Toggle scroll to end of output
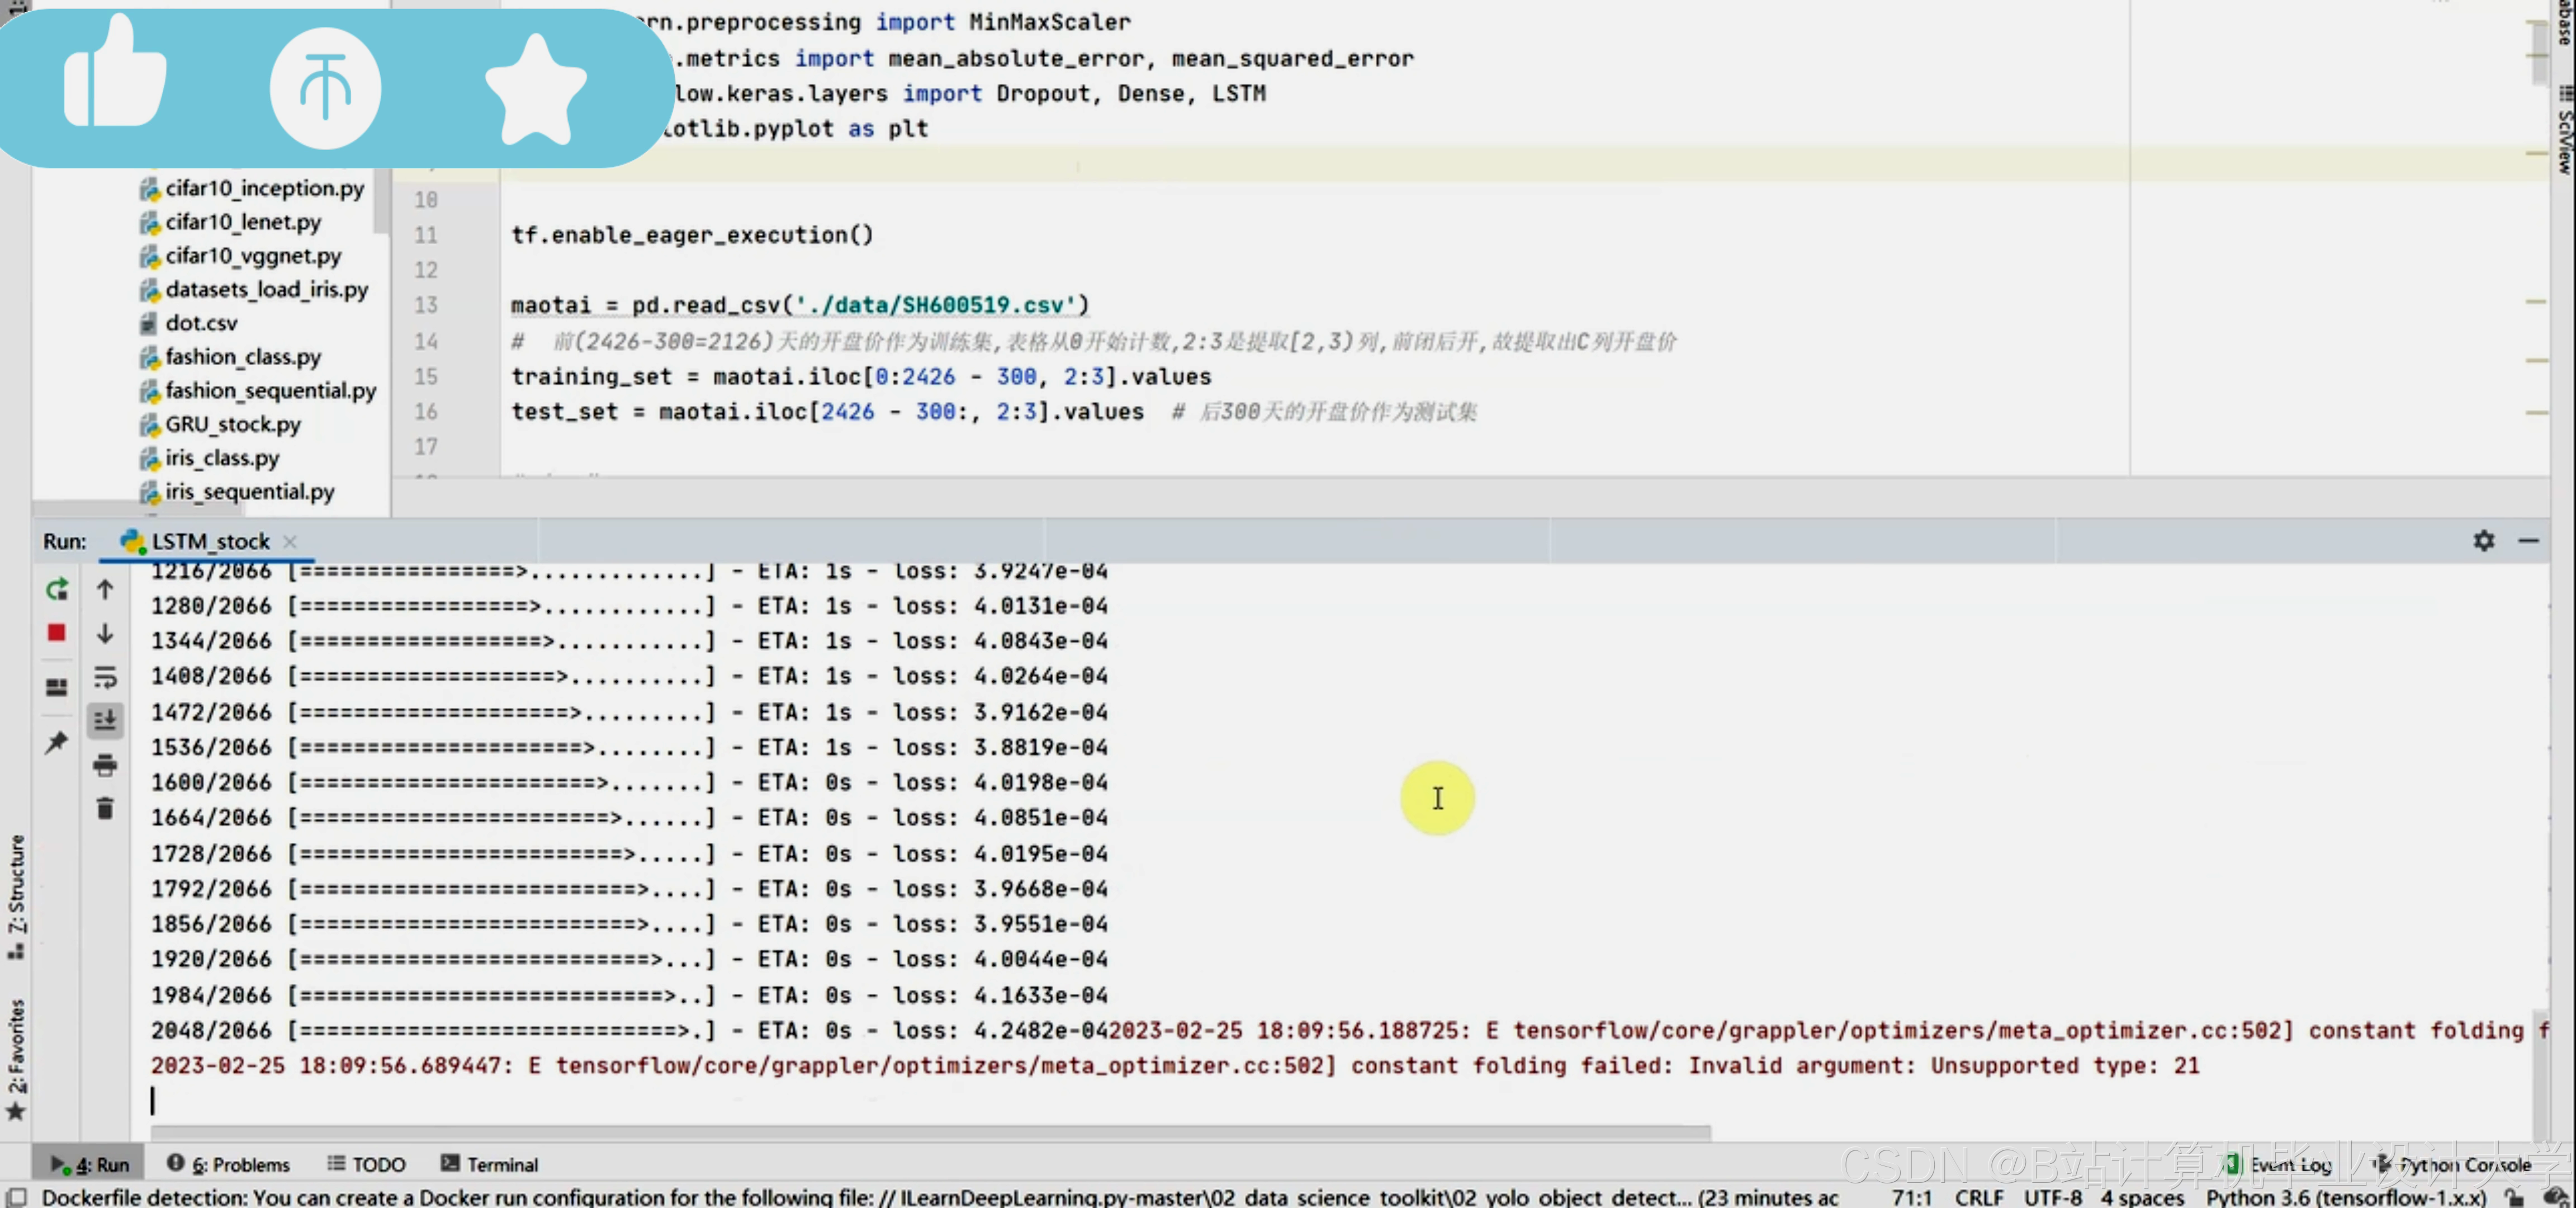The width and height of the screenshot is (2576, 1208). click(105, 720)
